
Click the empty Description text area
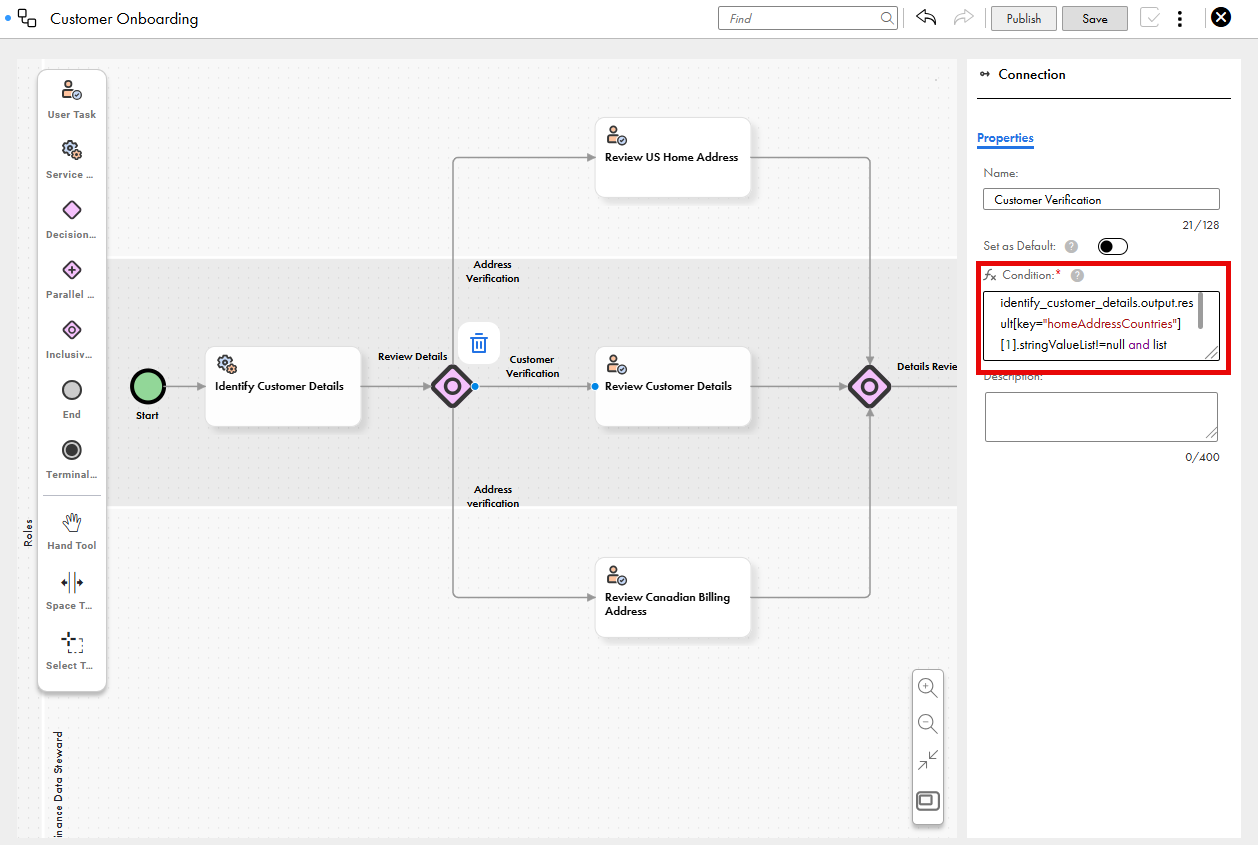click(x=1101, y=416)
